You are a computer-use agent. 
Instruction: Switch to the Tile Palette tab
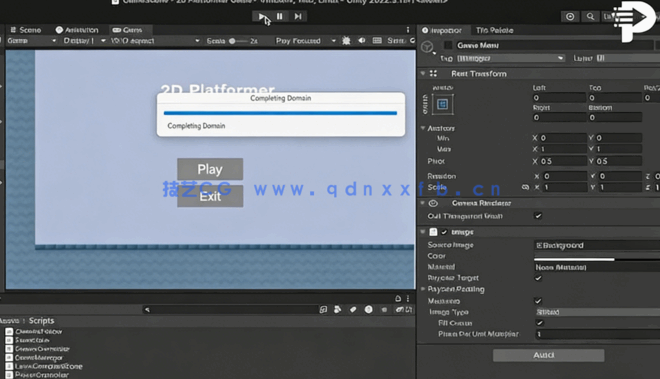(x=494, y=30)
